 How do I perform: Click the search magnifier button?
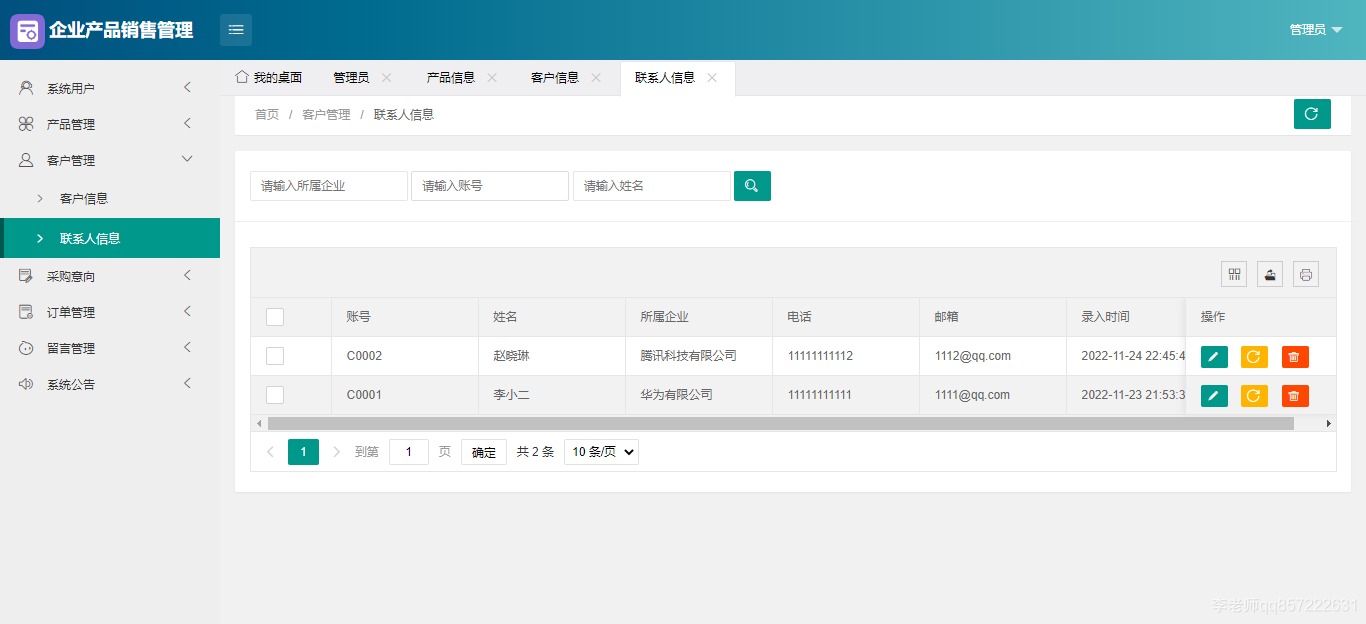point(752,186)
